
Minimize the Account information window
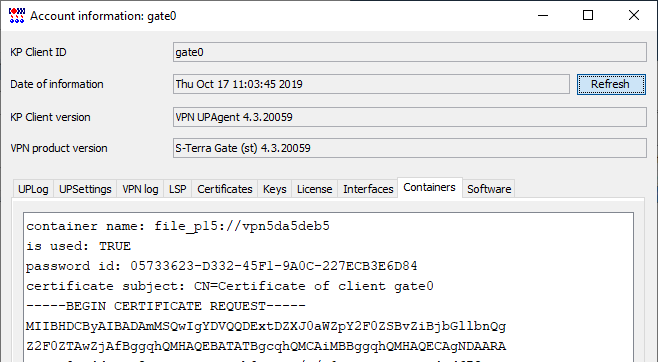[543, 16]
